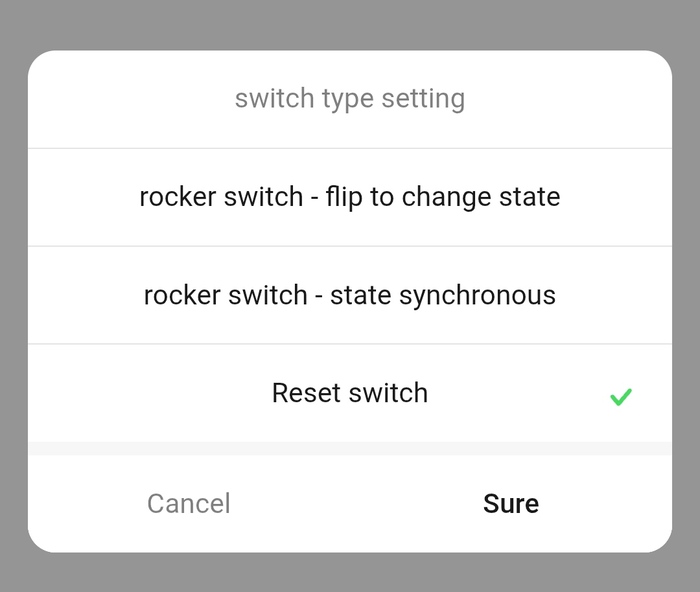
Task: Choose rocker switch - state synchronous option
Action: coord(349,295)
